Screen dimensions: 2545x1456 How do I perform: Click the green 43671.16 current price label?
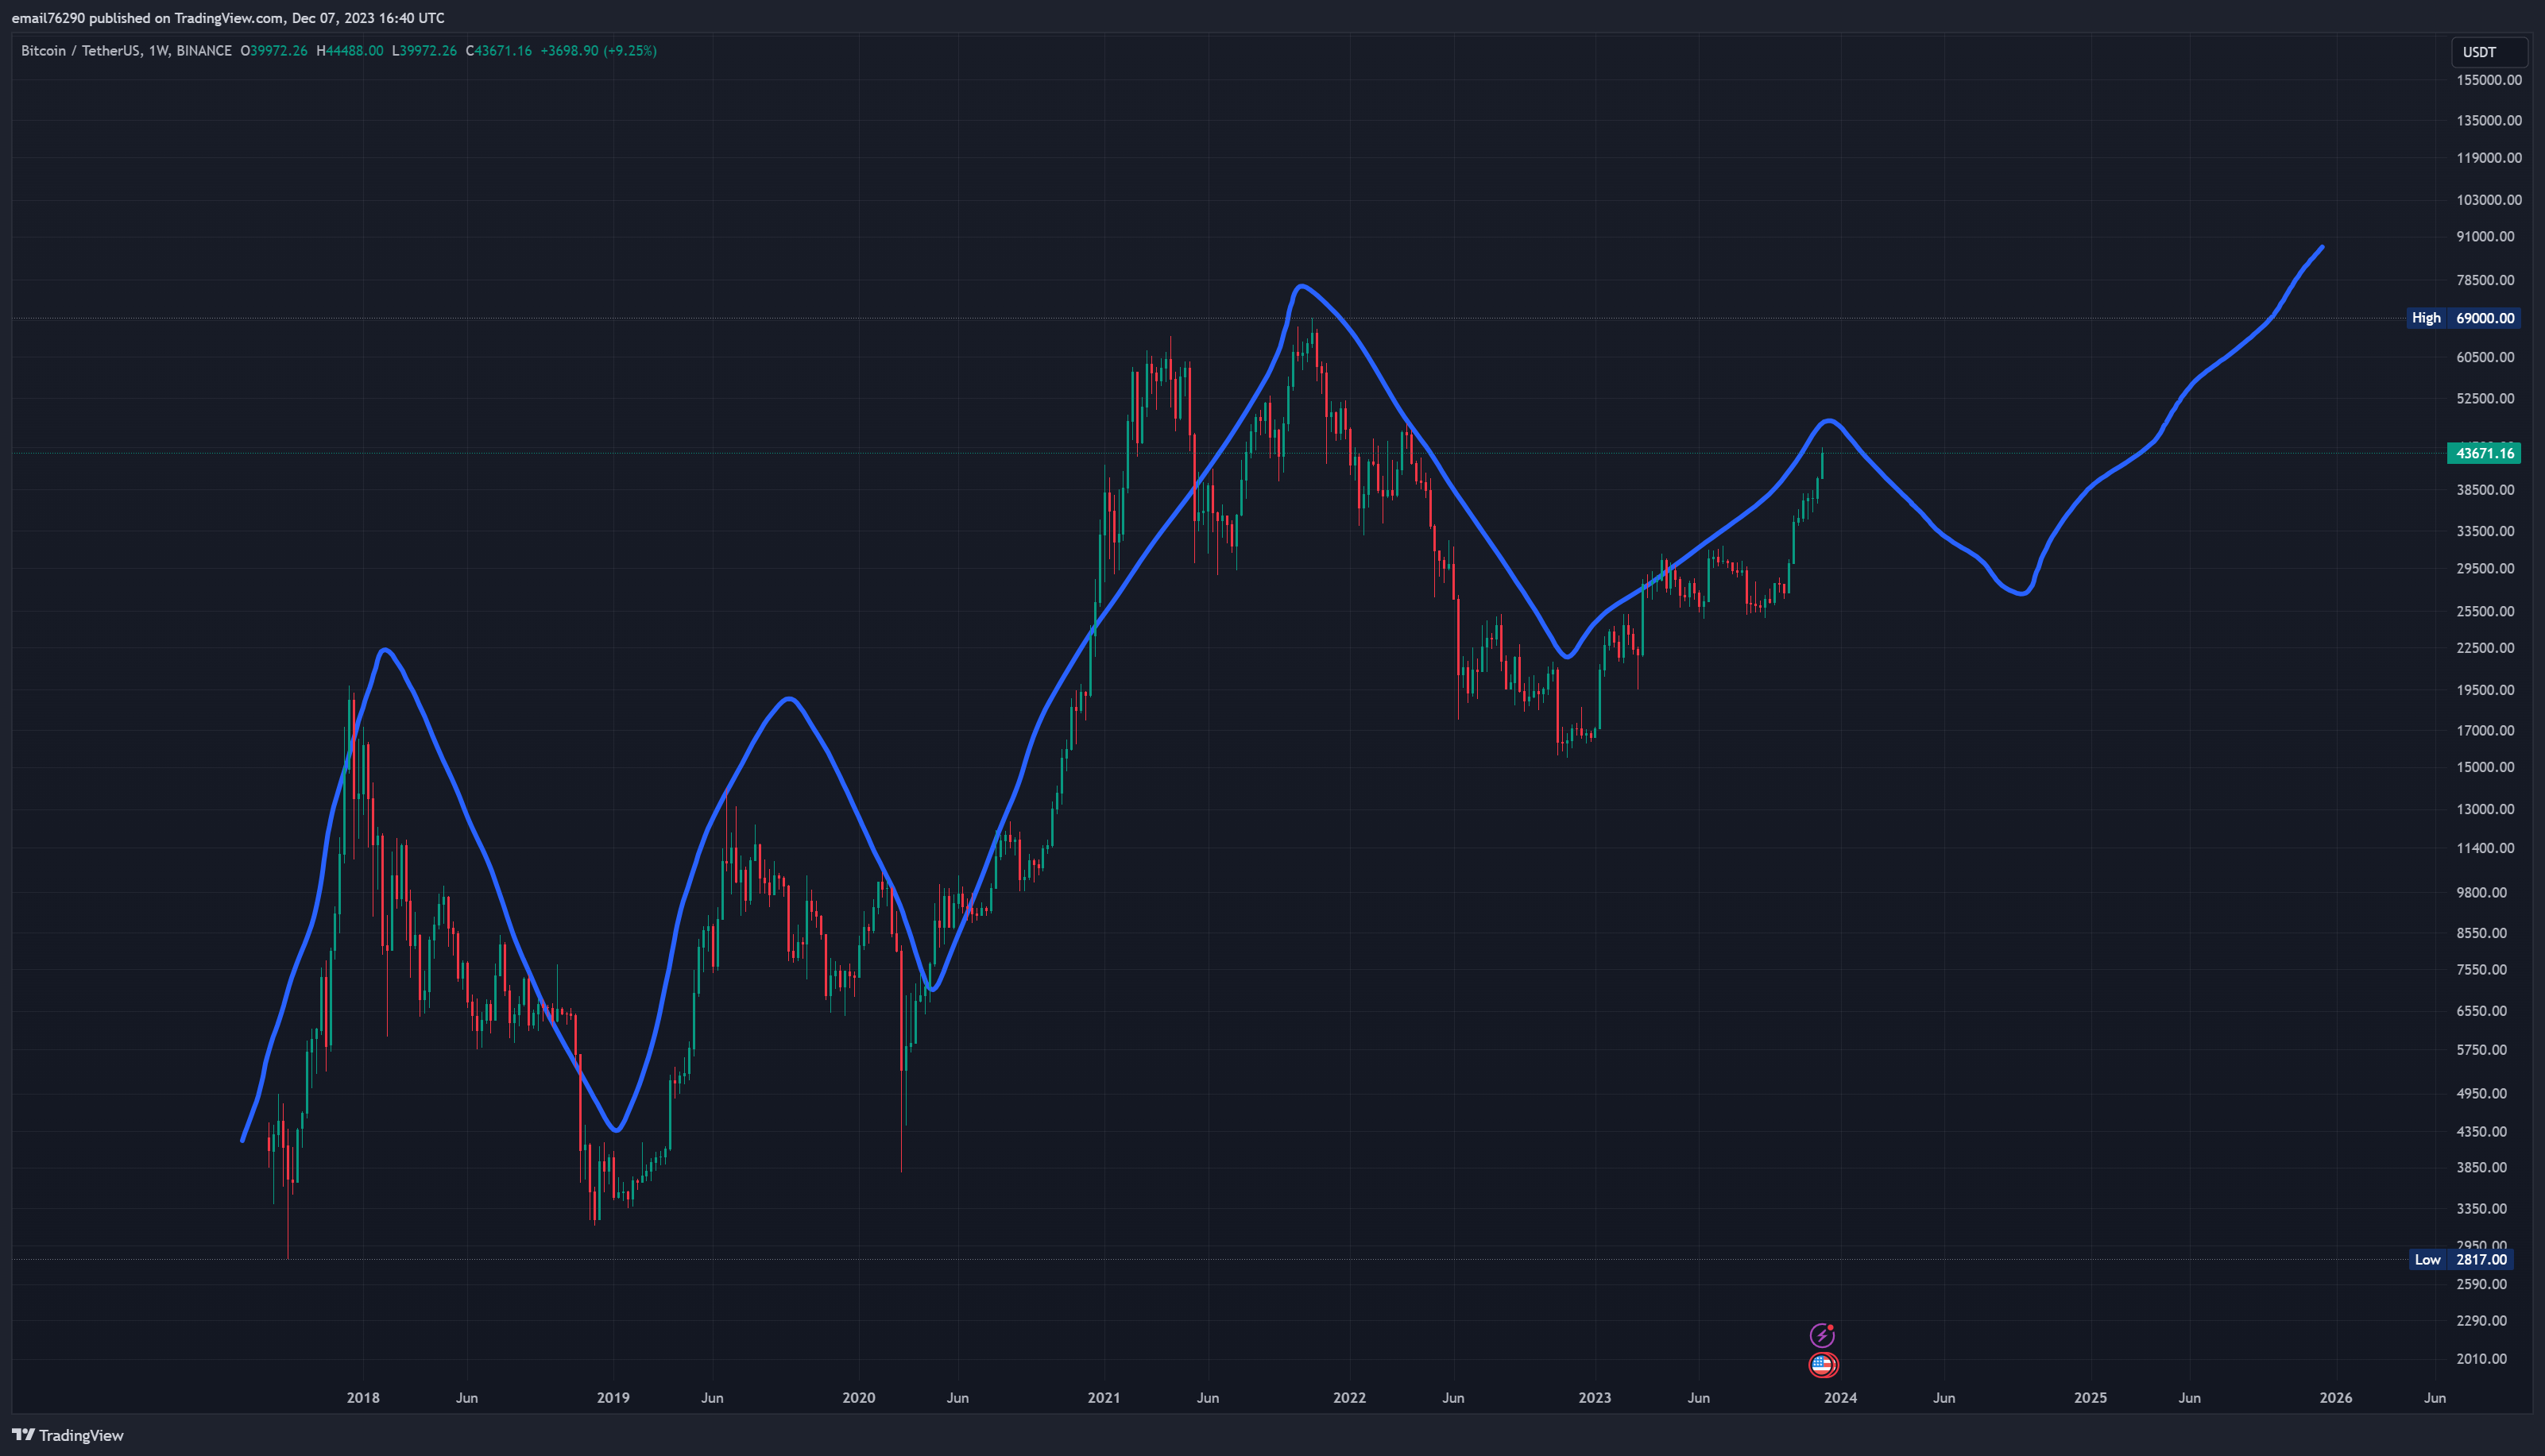coord(2484,453)
